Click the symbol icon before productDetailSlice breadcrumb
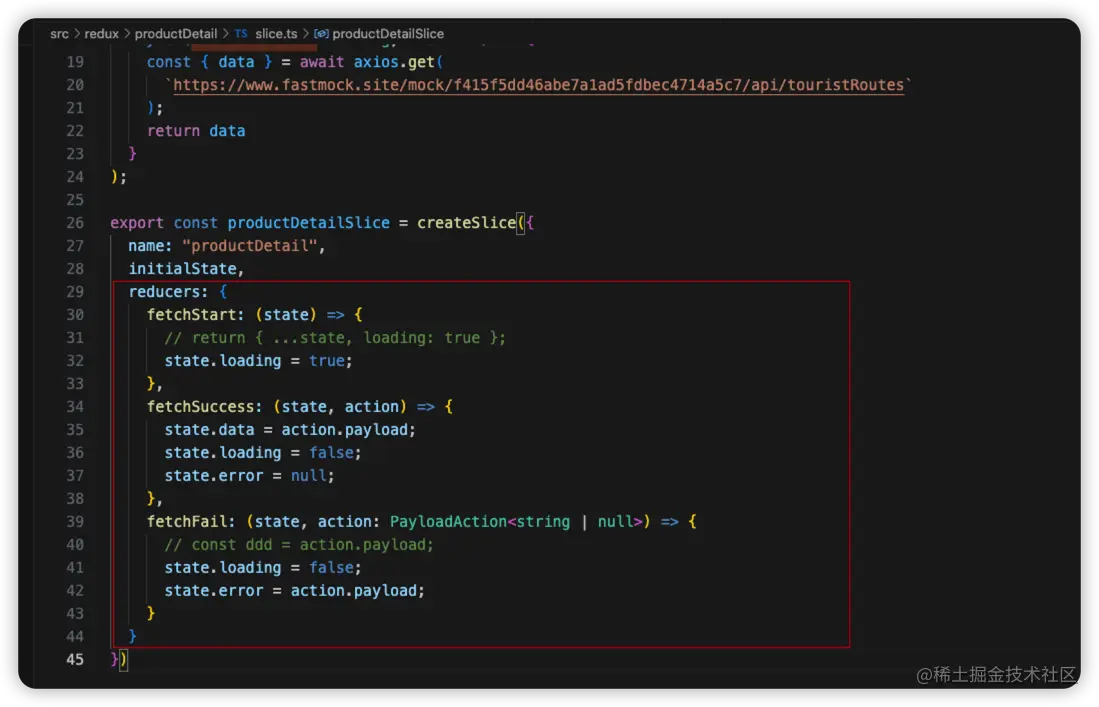Viewport: 1099px width, 707px height. (321, 34)
